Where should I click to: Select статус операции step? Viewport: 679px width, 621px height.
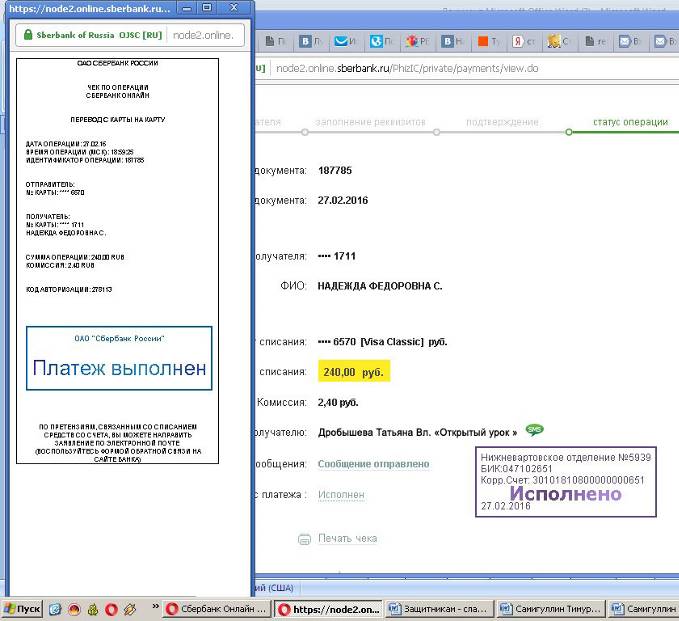(630, 122)
